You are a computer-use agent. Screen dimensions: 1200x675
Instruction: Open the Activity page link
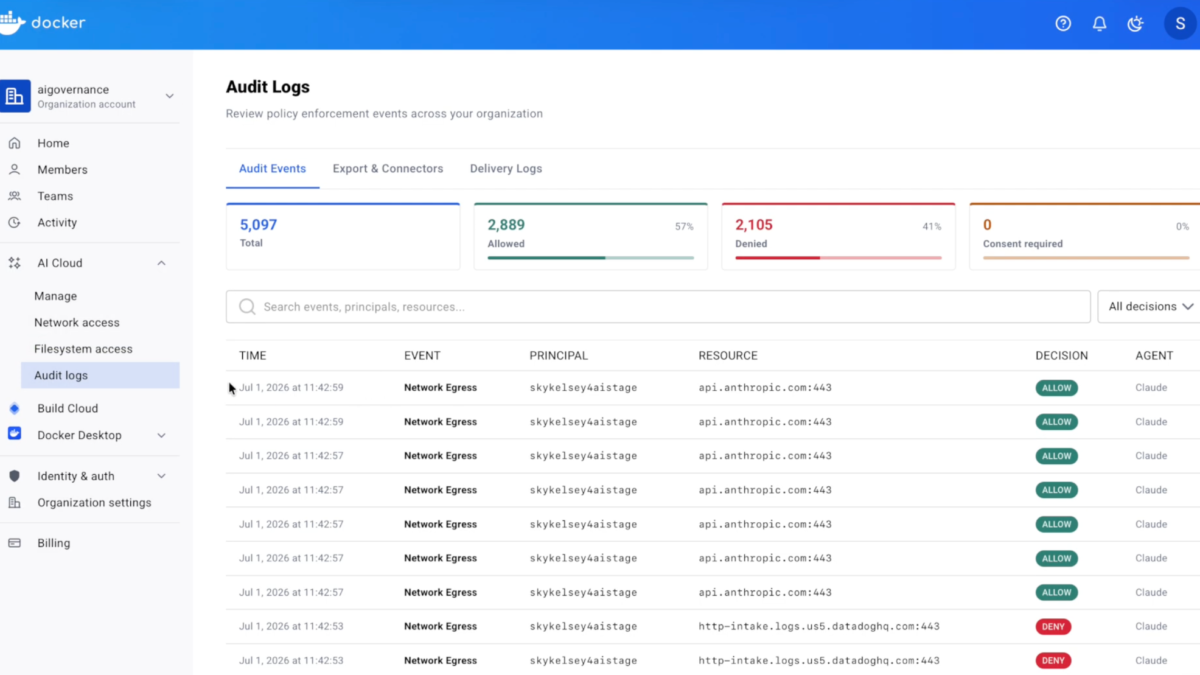click(x=57, y=223)
